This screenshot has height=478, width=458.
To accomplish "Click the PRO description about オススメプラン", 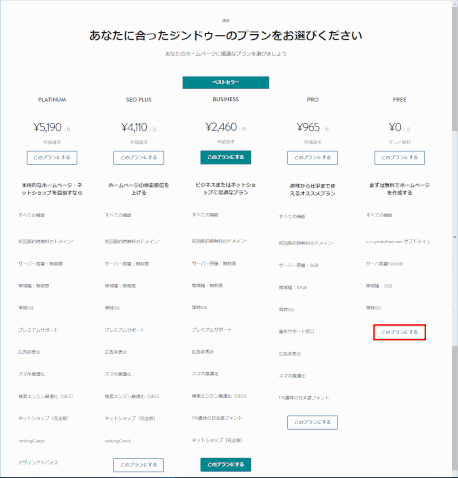I will click(312, 190).
